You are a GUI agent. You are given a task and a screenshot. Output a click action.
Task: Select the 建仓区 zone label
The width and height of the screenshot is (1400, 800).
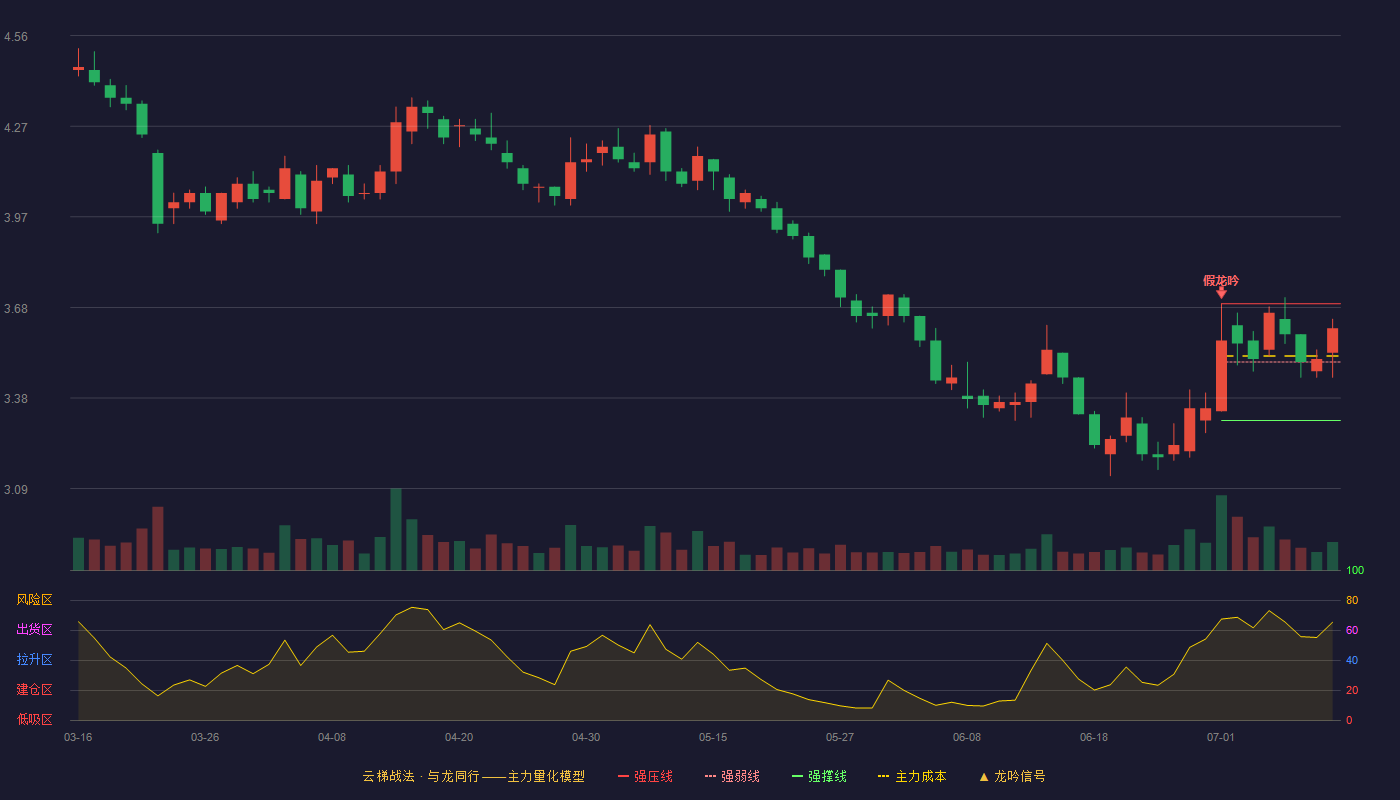pyautogui.click(x=34, y=690)
